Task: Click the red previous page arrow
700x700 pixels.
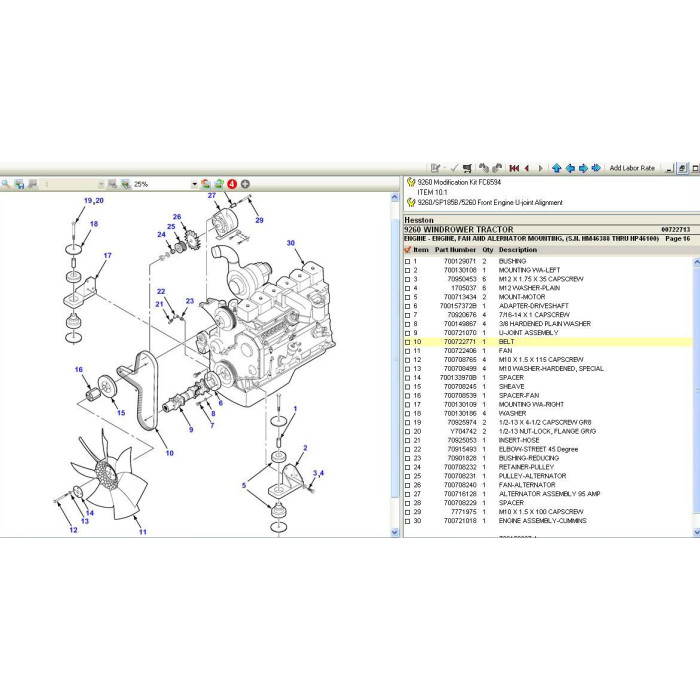Action: 527,168
